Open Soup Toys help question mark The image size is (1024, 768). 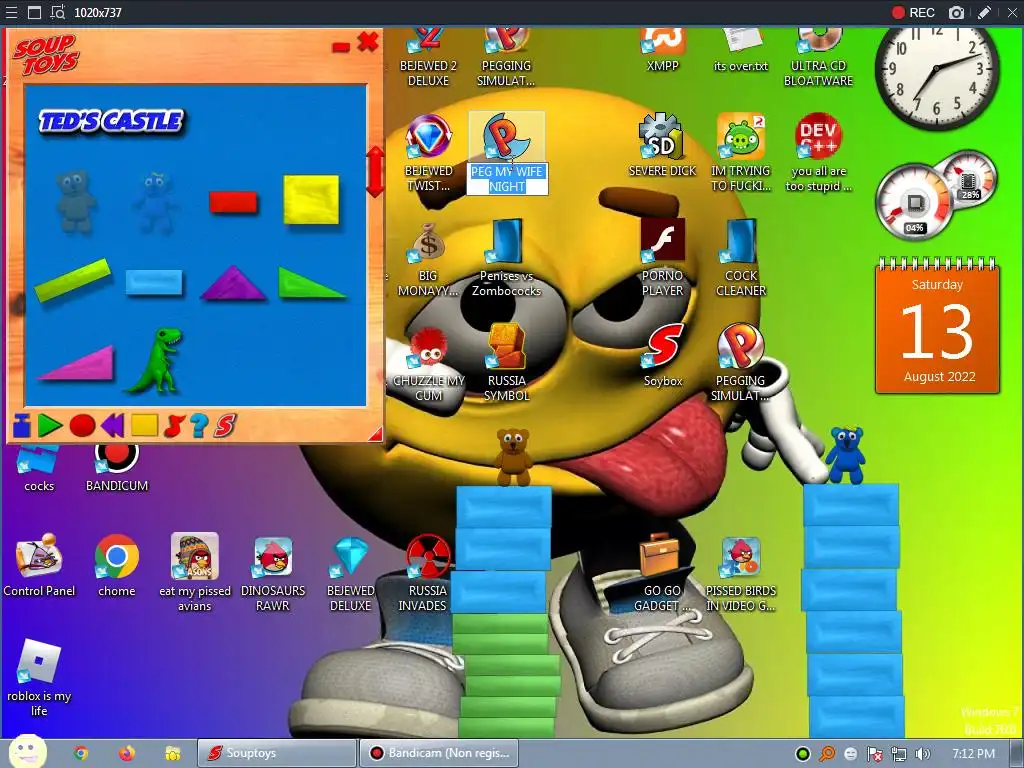199,426
